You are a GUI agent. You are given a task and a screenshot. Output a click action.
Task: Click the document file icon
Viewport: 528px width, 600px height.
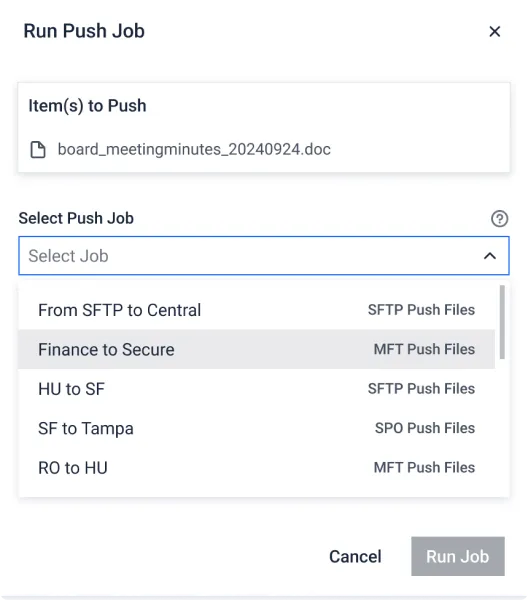[38, 150]
